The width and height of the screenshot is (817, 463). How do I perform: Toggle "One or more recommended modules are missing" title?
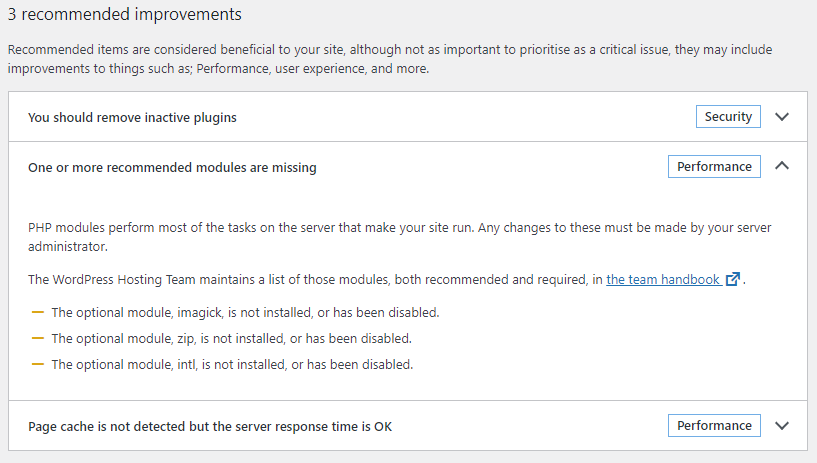(172, 168)
